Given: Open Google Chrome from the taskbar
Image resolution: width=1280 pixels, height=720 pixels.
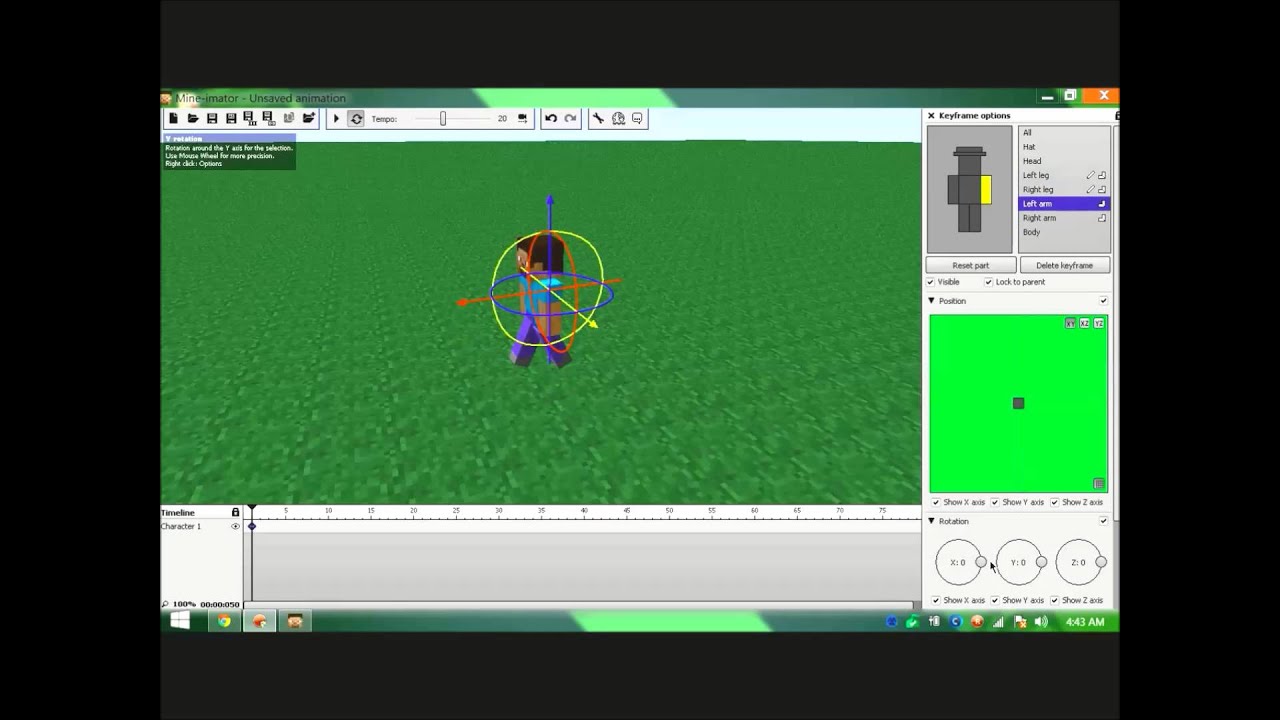Looking at the screenshot, I should 224,621.
